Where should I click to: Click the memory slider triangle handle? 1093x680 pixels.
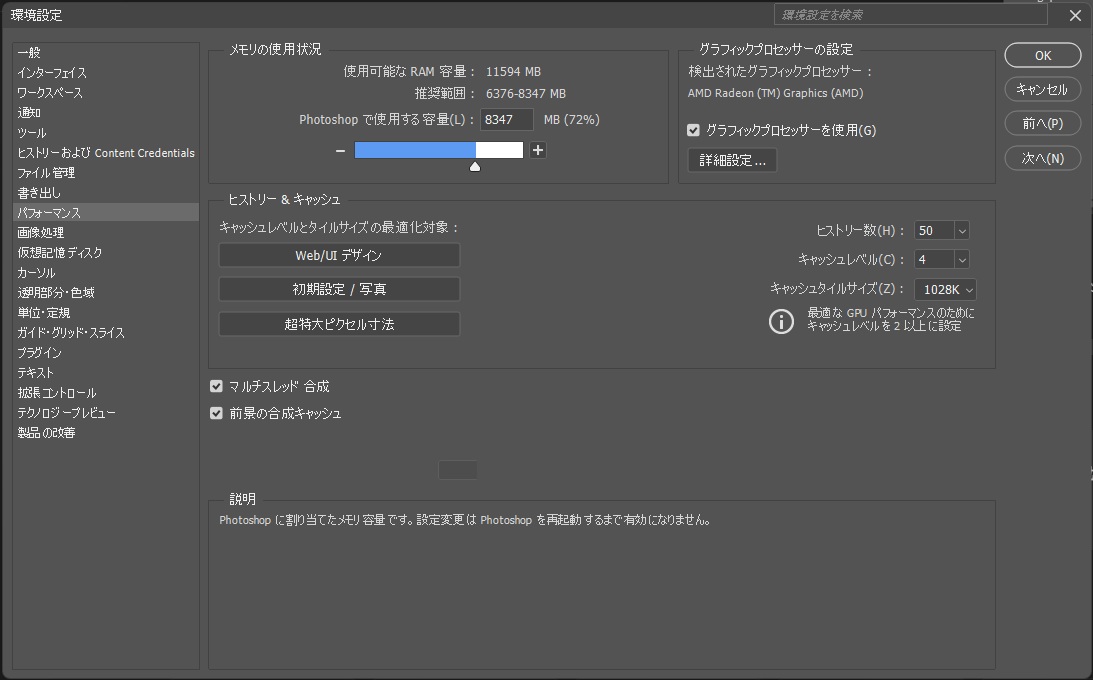coord(475,167)
